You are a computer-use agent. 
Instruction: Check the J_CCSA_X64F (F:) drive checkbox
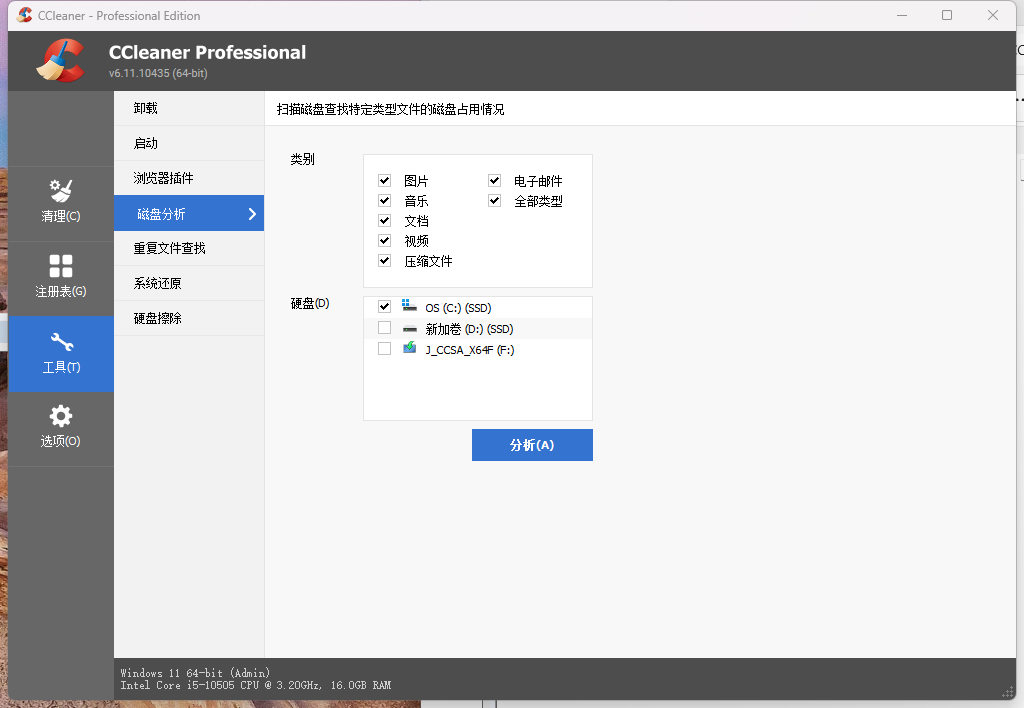[x=385, y=349]
